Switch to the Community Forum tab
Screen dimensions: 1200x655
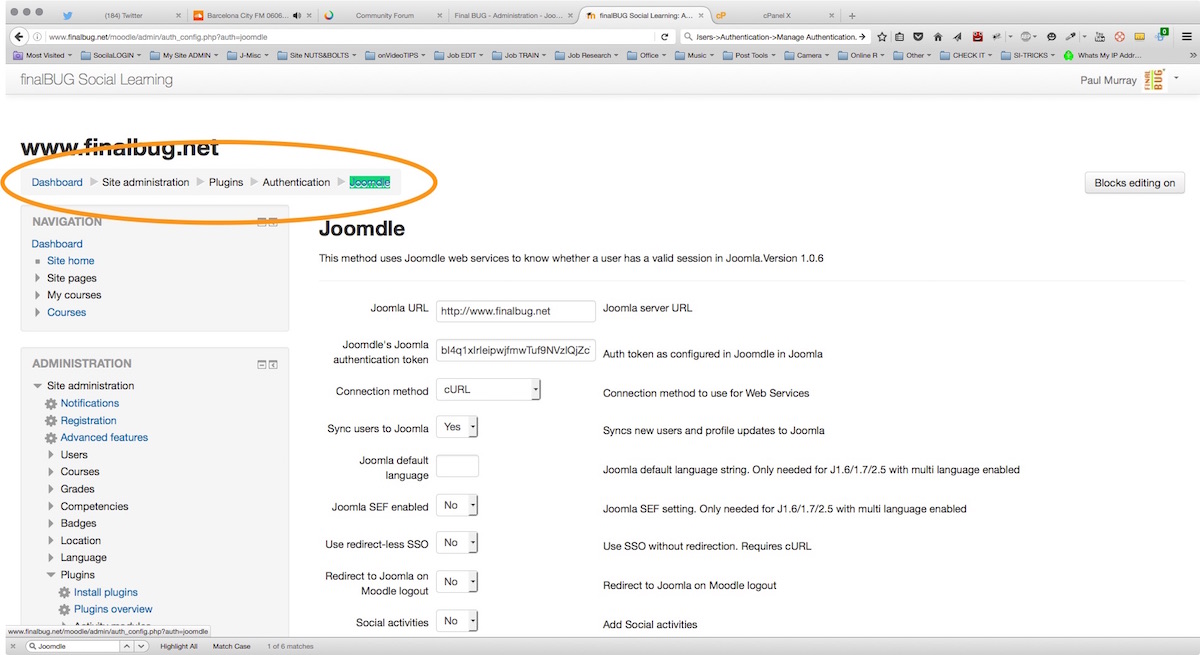click(385, 16)
